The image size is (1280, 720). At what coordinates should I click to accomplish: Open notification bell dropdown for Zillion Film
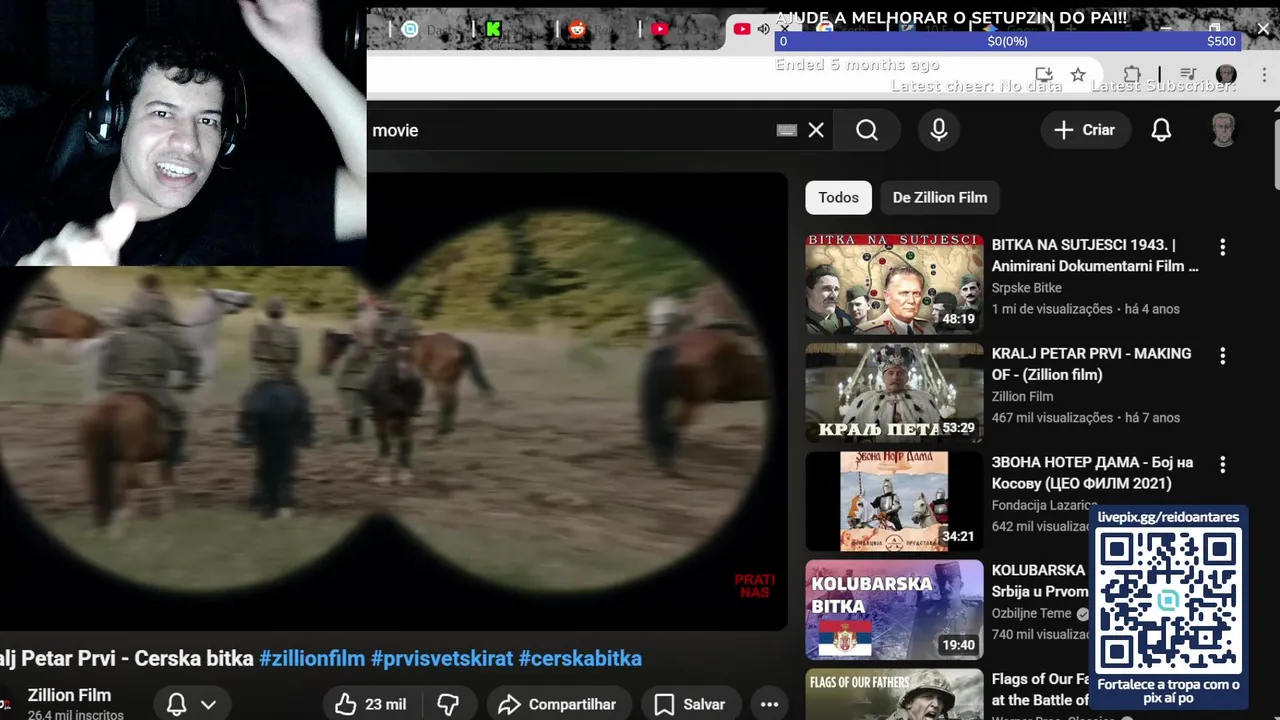191,704
